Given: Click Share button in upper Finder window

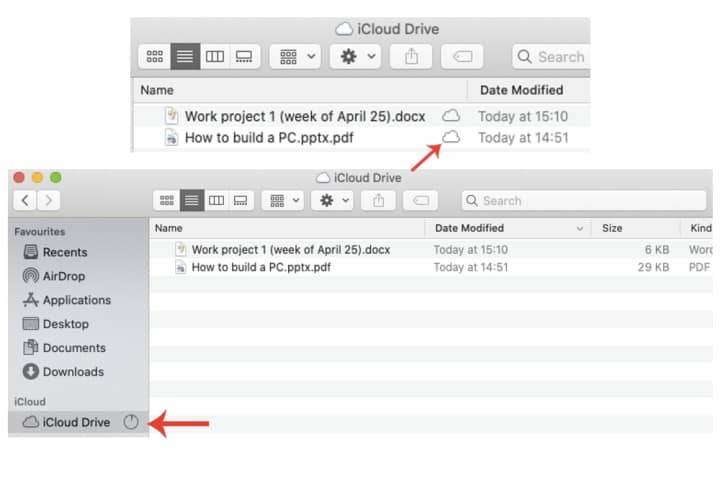Looking at the screenshot, I should pyautogui.click(x=411, y=56).
